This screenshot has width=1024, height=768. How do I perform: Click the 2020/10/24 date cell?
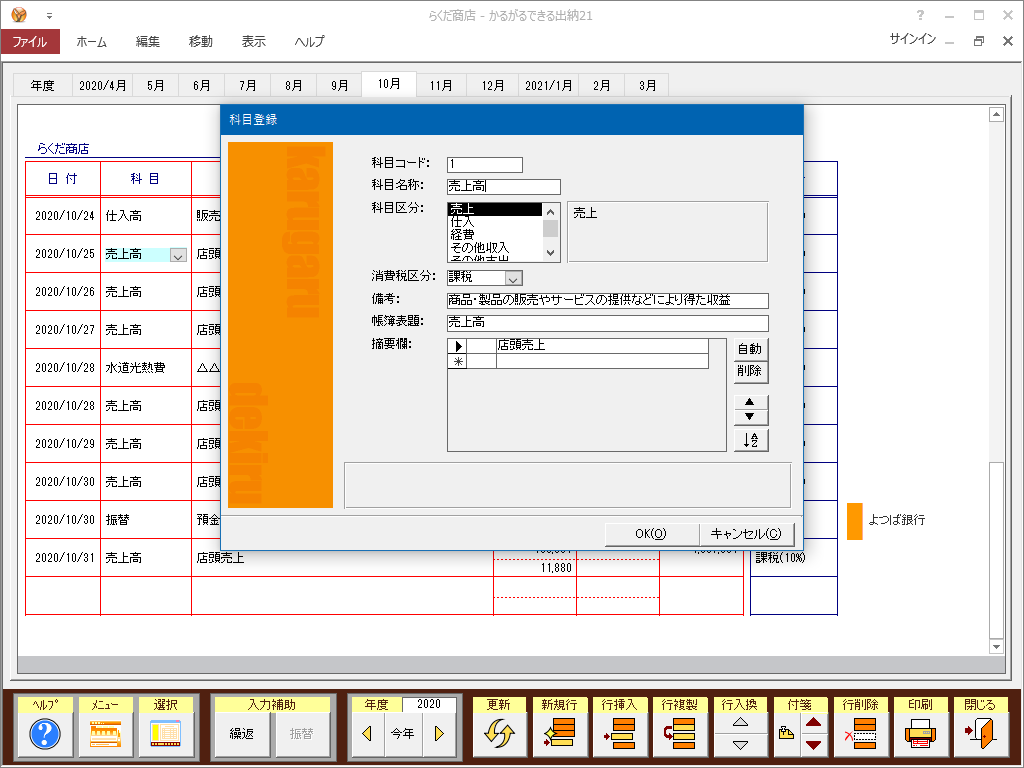(x=64, y=216)
